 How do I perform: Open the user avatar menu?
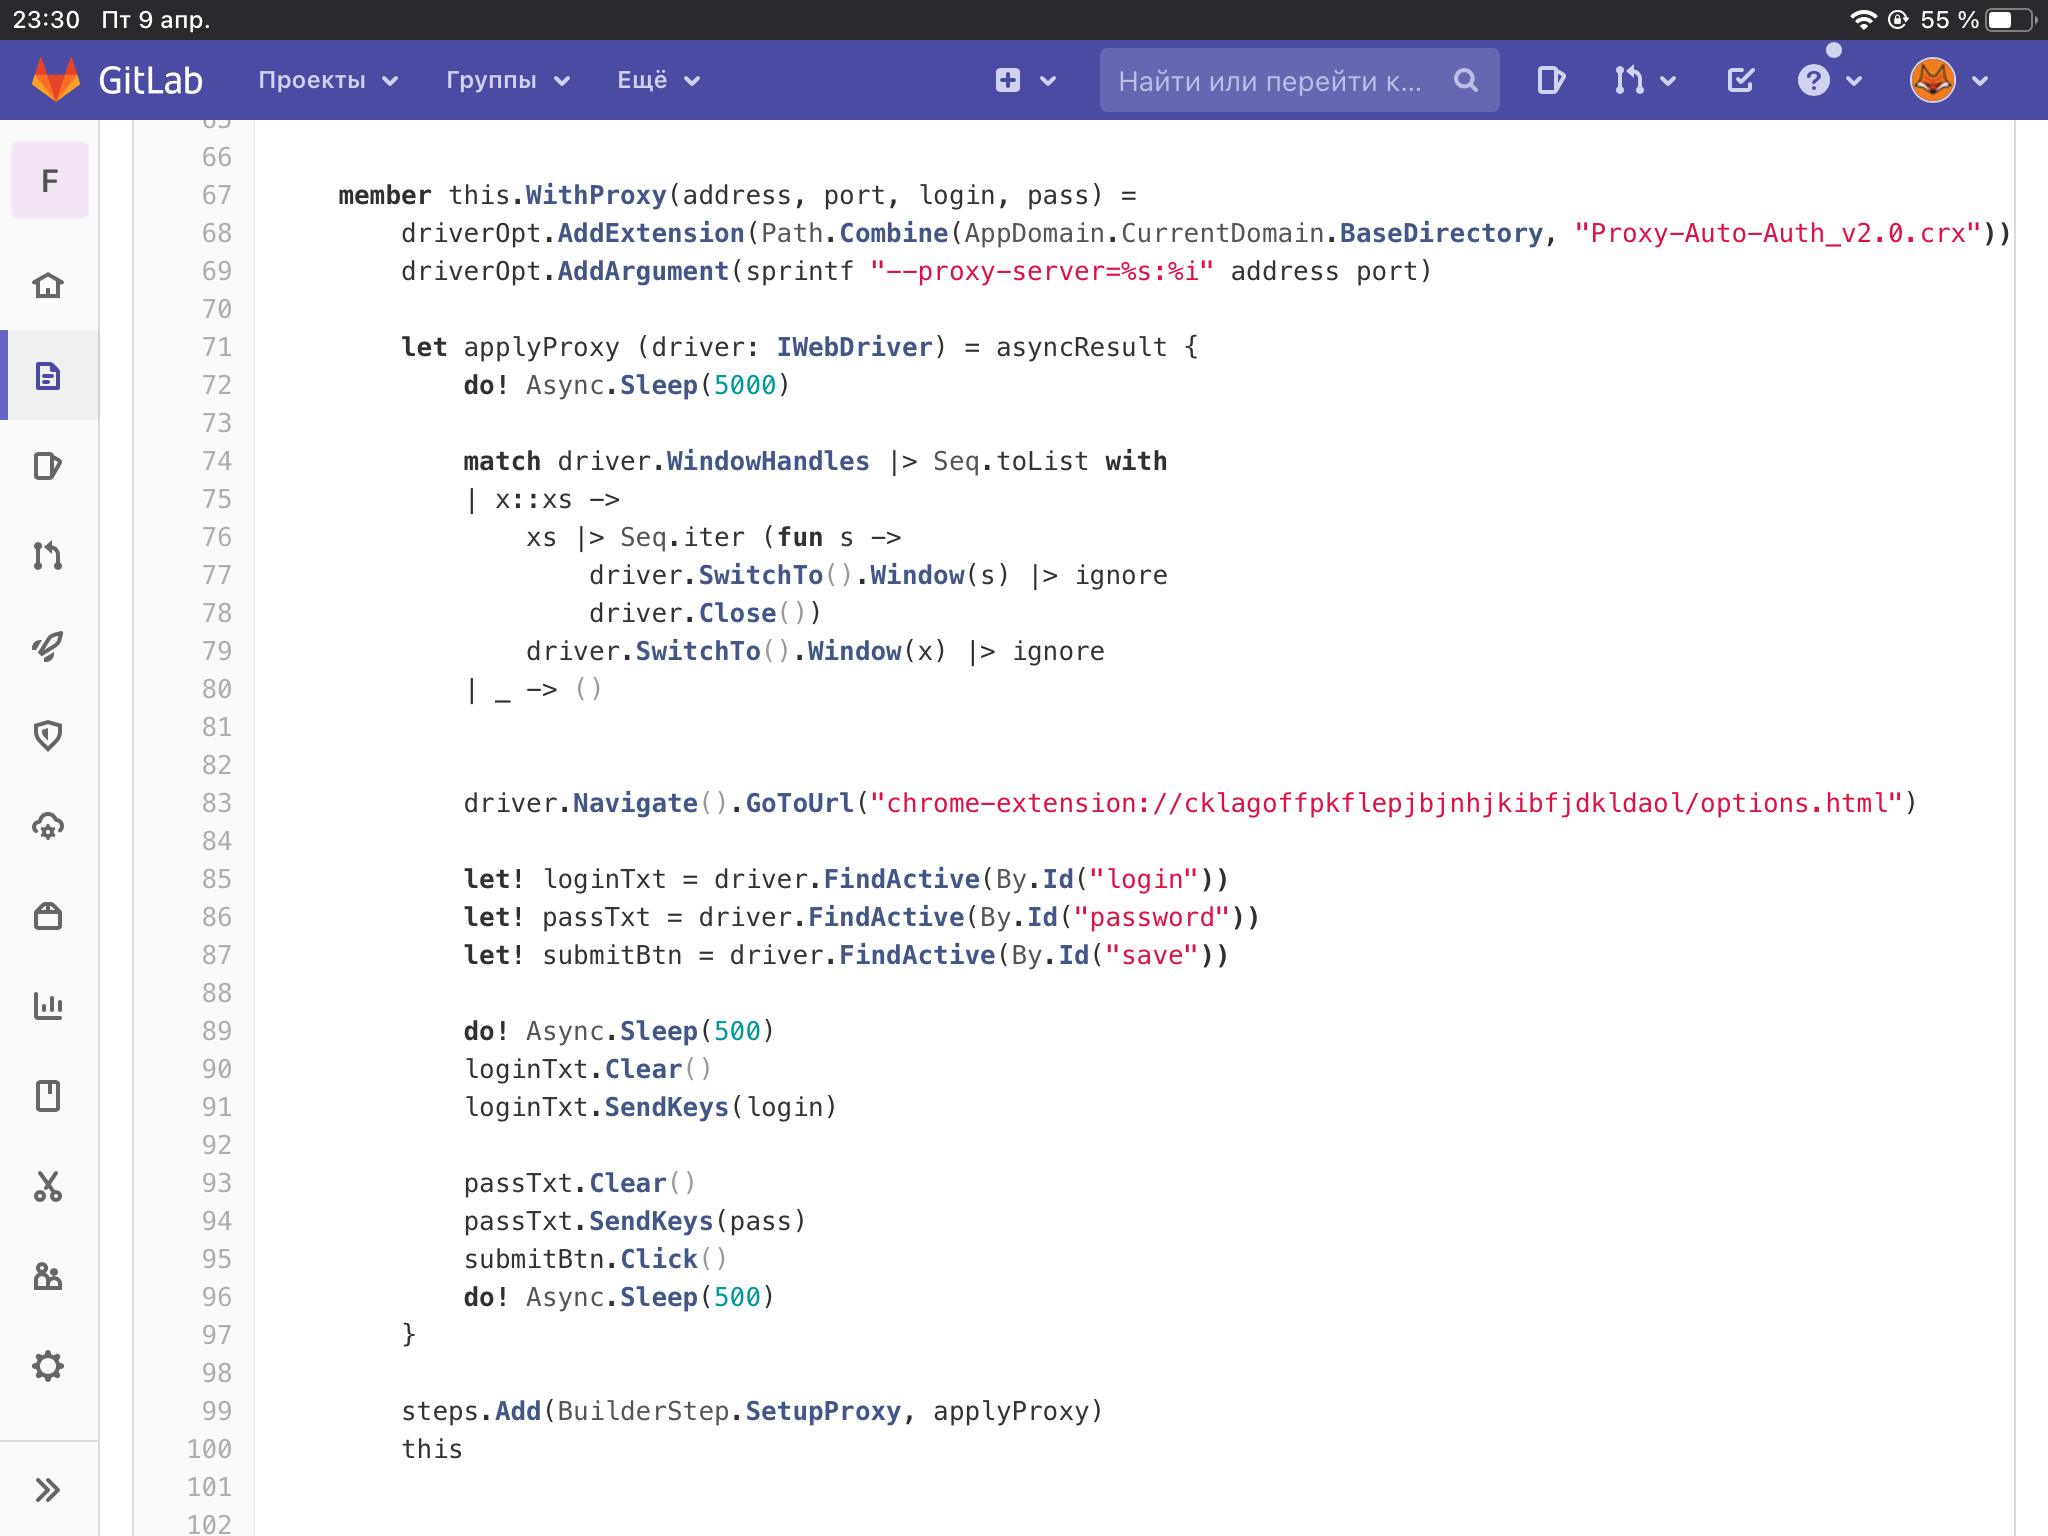pyautogui.click(x=1933, y=80)
